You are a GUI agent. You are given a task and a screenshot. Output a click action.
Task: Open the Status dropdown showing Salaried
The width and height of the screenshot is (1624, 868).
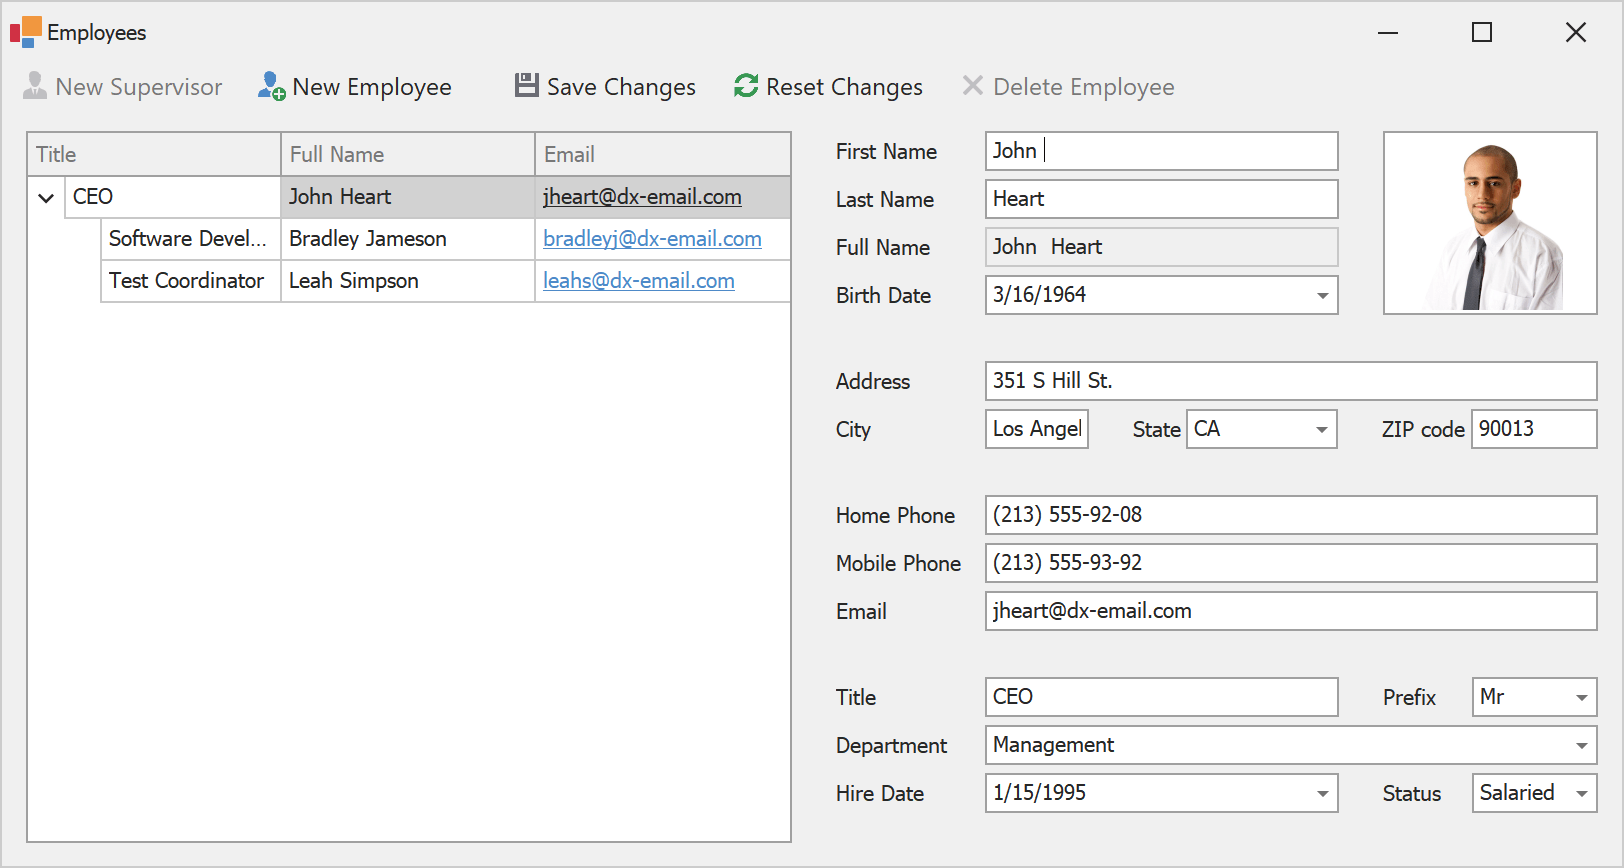pyautogui.click(x=1581, y=793)
